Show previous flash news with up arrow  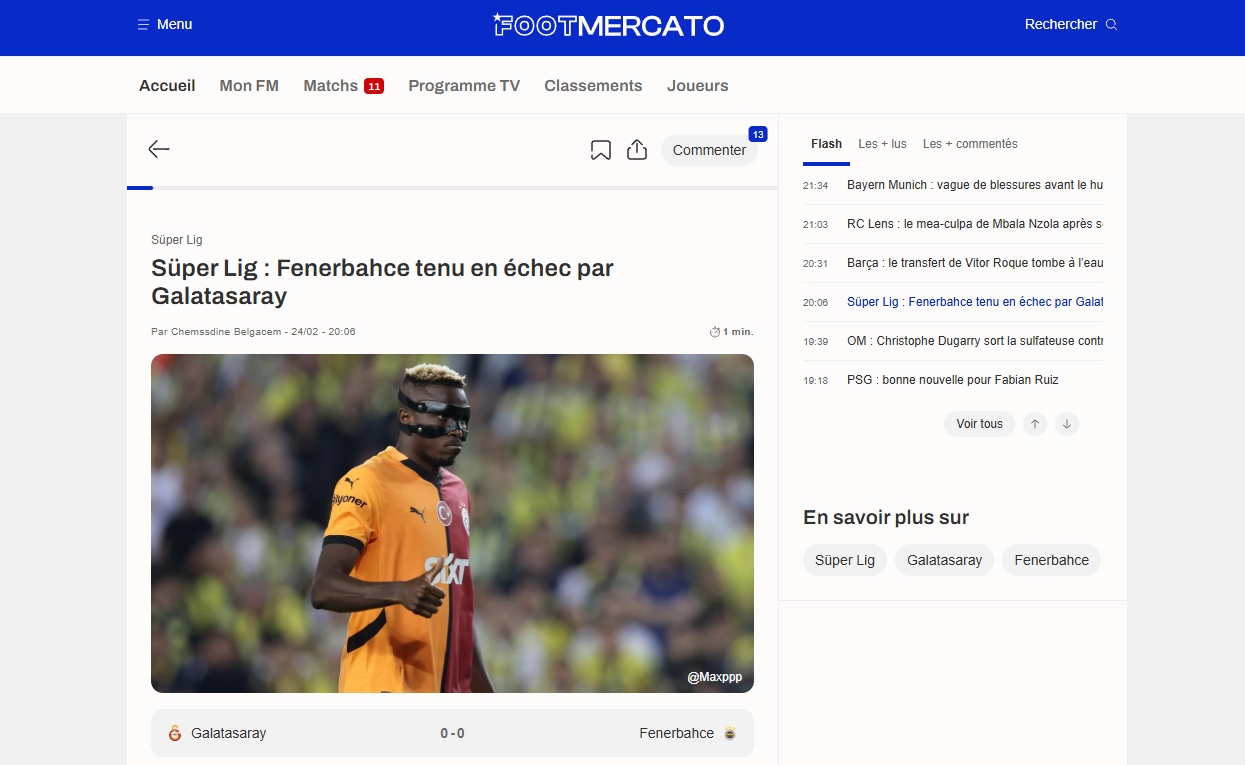(1035, 424)
